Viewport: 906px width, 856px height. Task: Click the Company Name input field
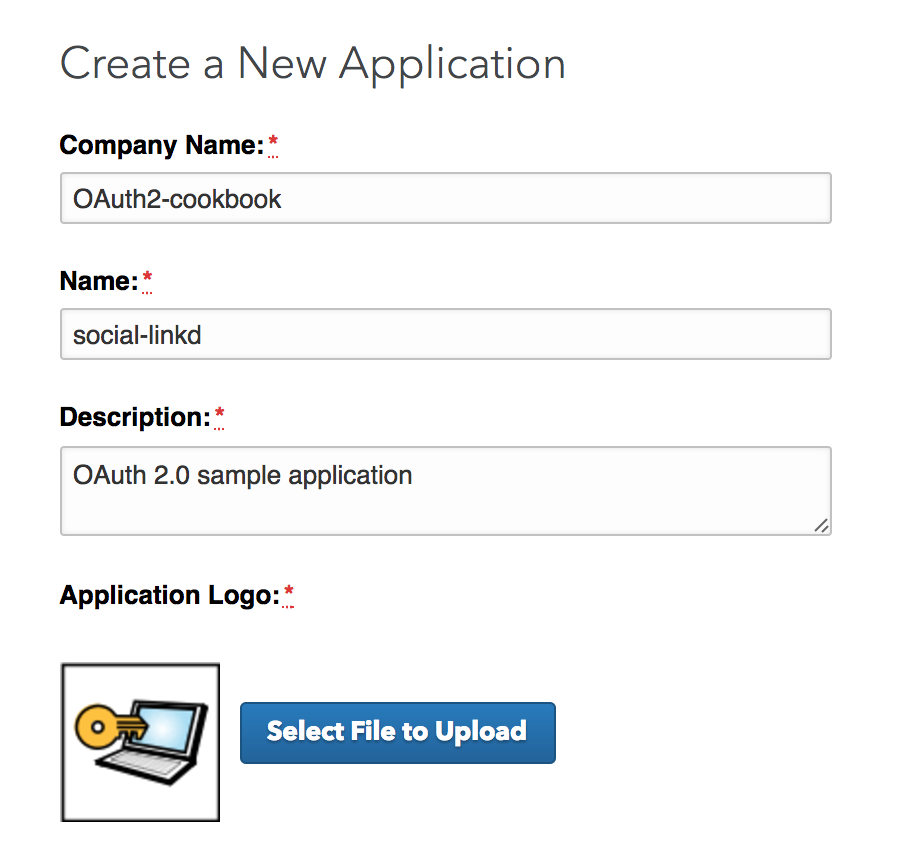click(445, 198)
